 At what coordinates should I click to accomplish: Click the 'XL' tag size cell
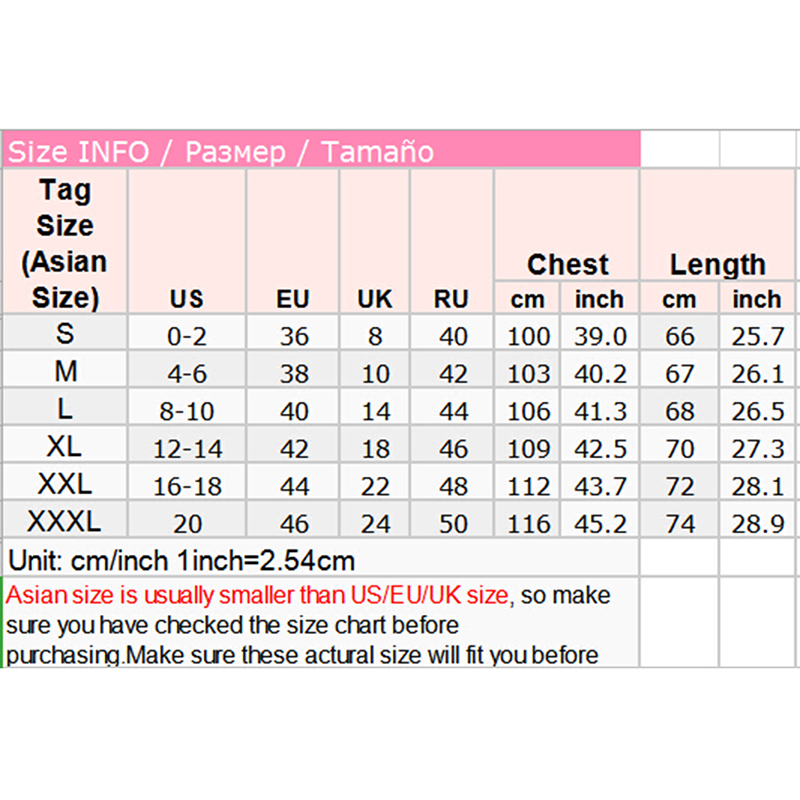click(65, 447)
